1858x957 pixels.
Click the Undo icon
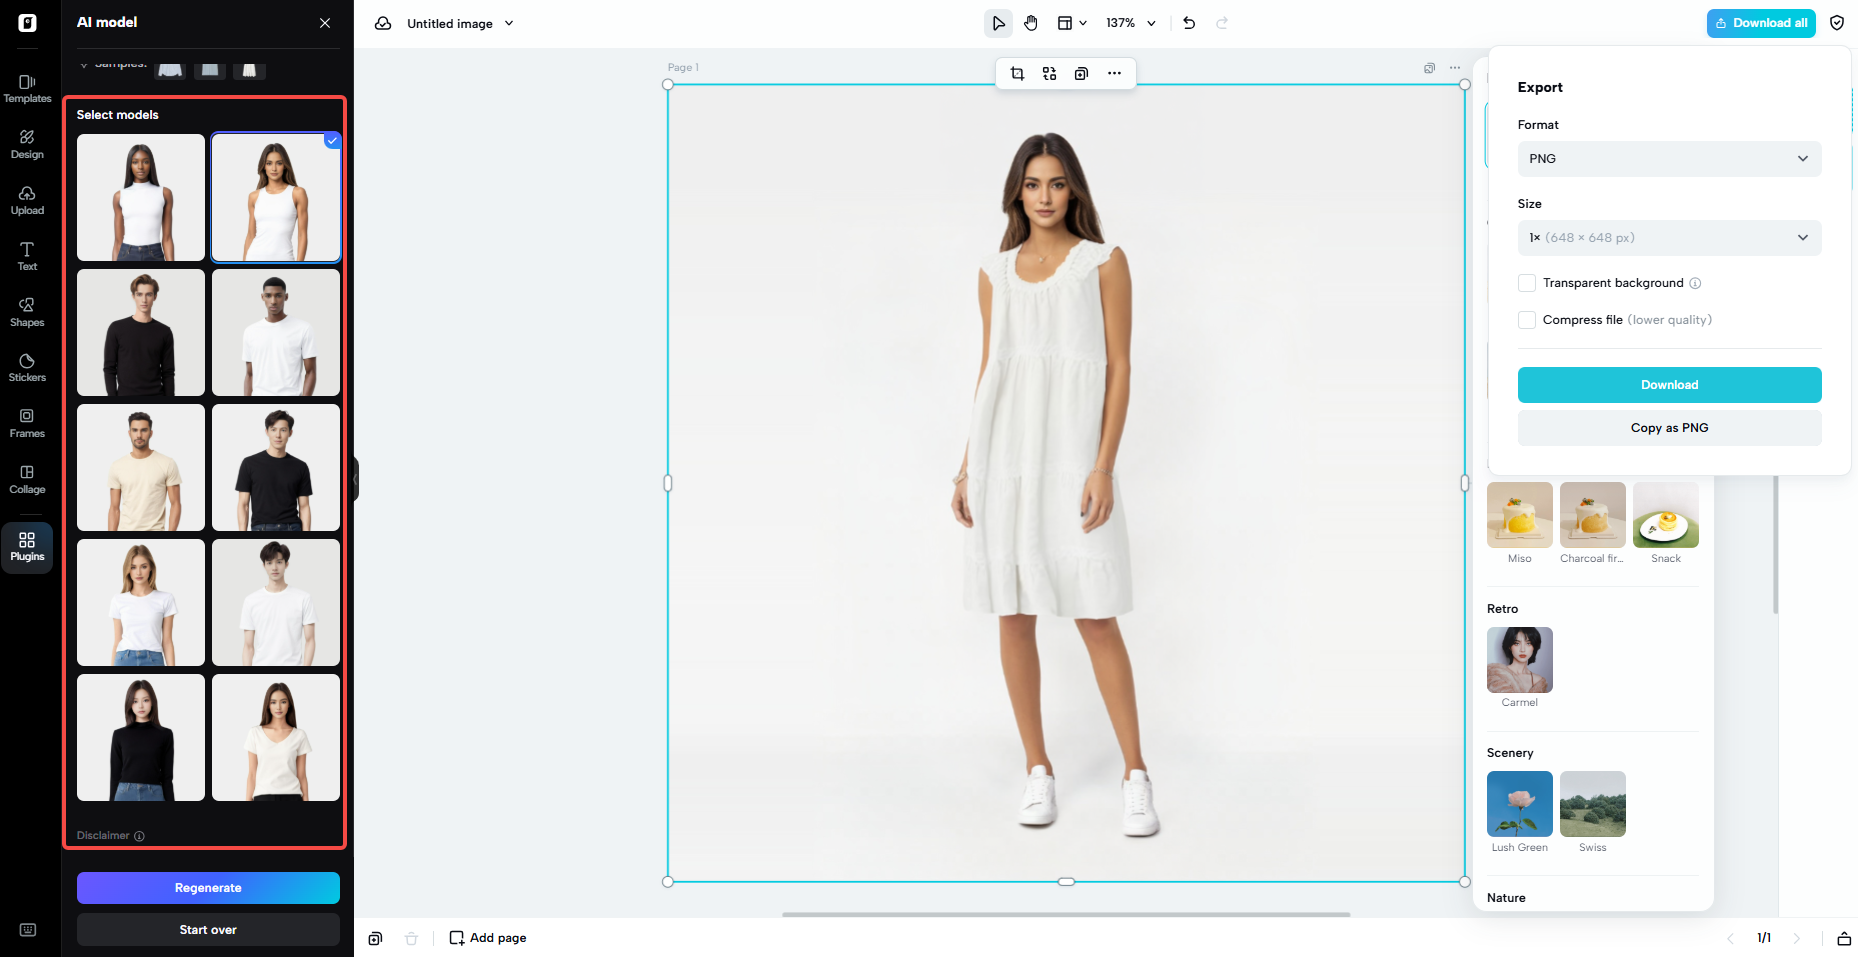(1189, 22)
